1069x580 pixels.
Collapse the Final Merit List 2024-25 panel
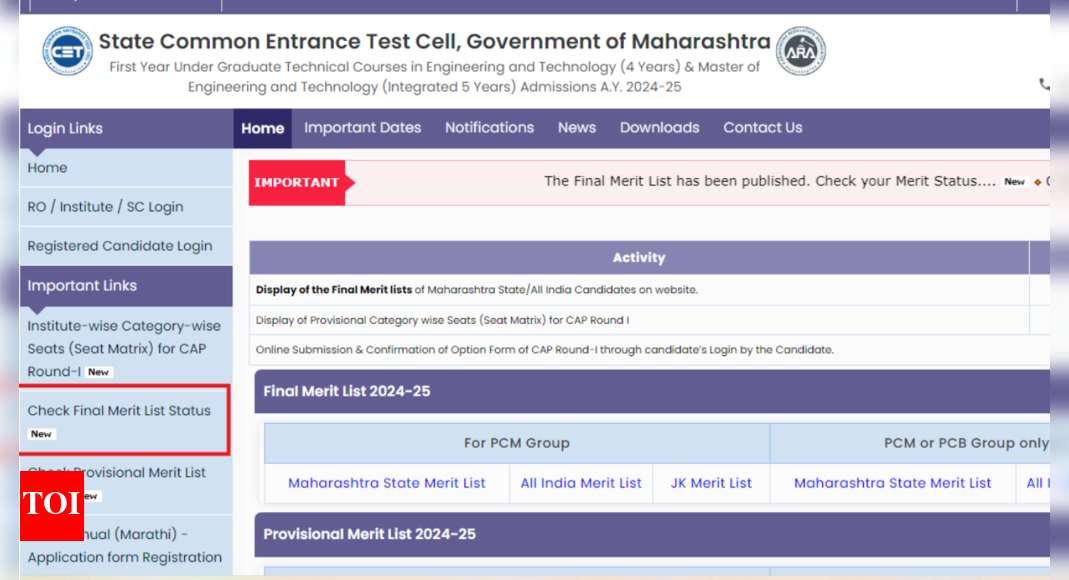[x=345, y=392]
